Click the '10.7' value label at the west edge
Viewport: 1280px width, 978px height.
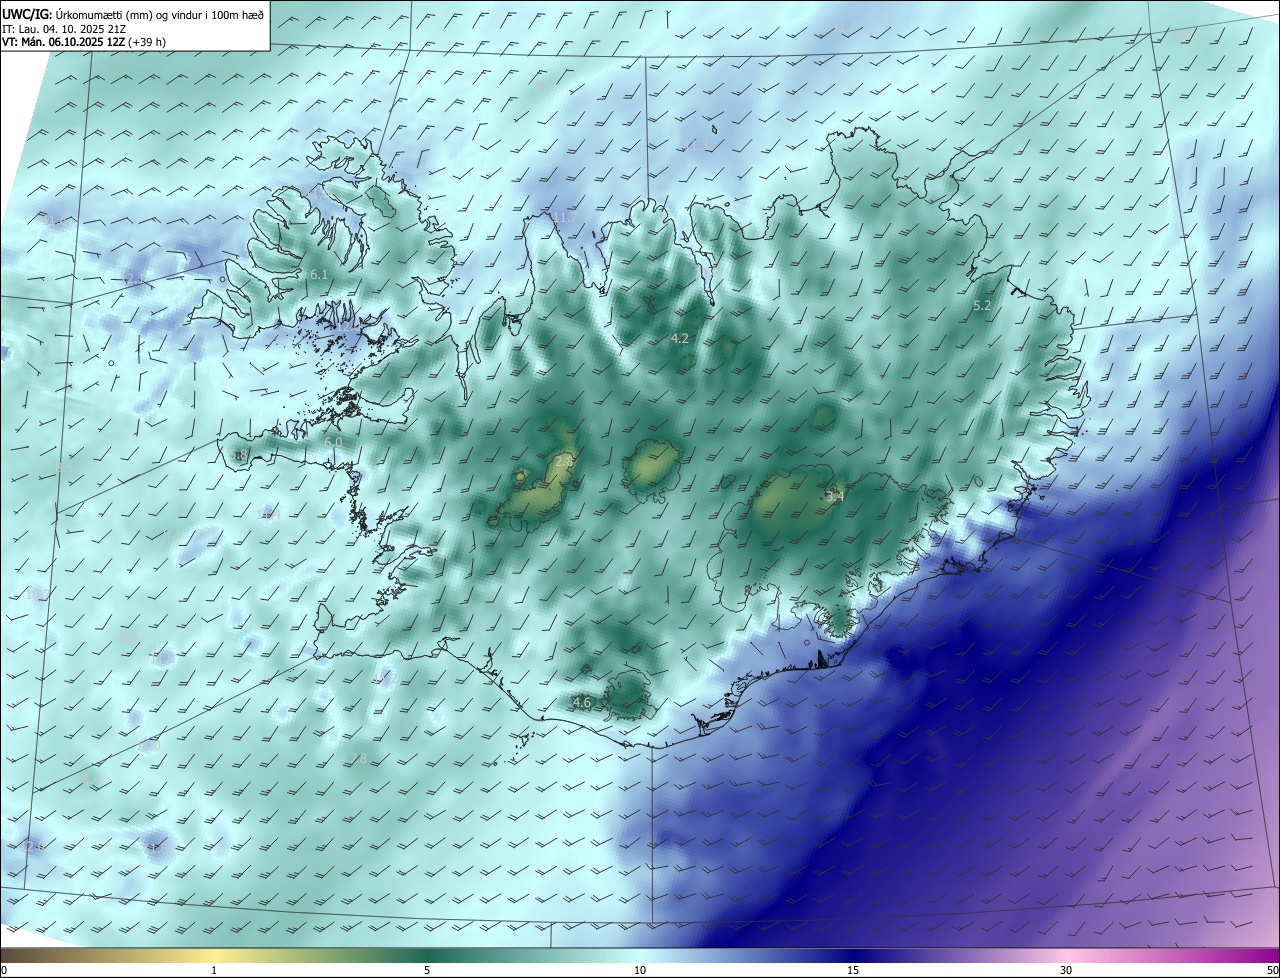click(36, 595)
